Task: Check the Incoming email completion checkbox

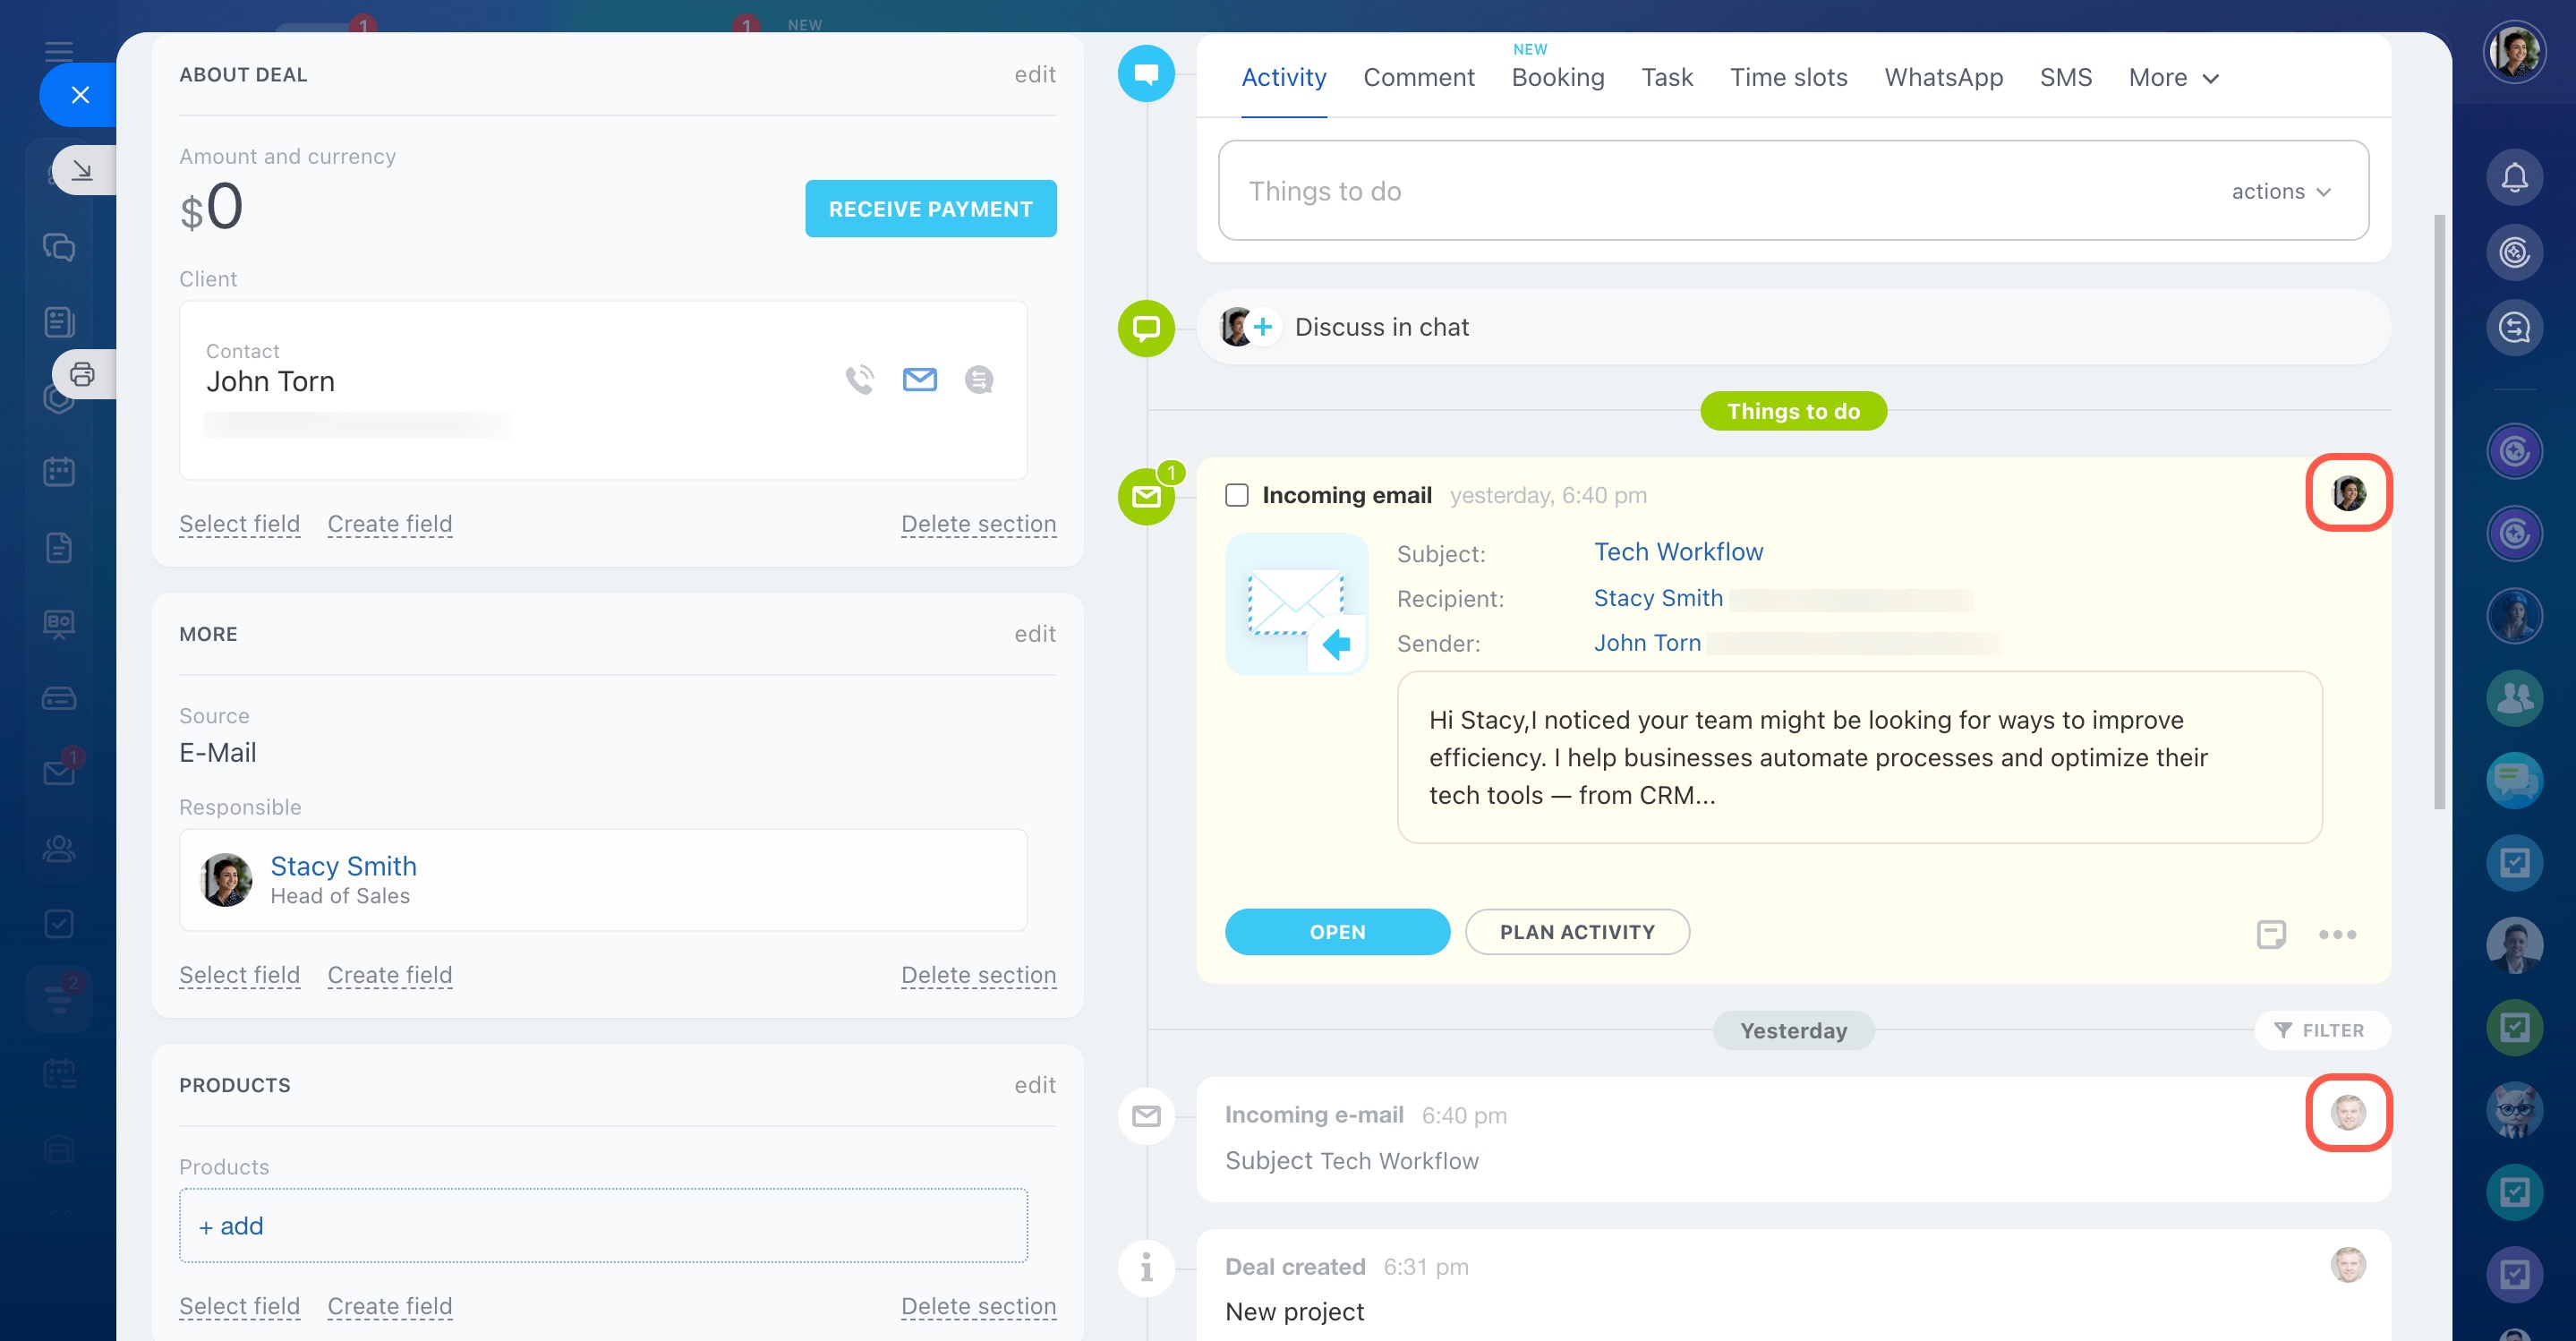Action: tap(1237, 495)
